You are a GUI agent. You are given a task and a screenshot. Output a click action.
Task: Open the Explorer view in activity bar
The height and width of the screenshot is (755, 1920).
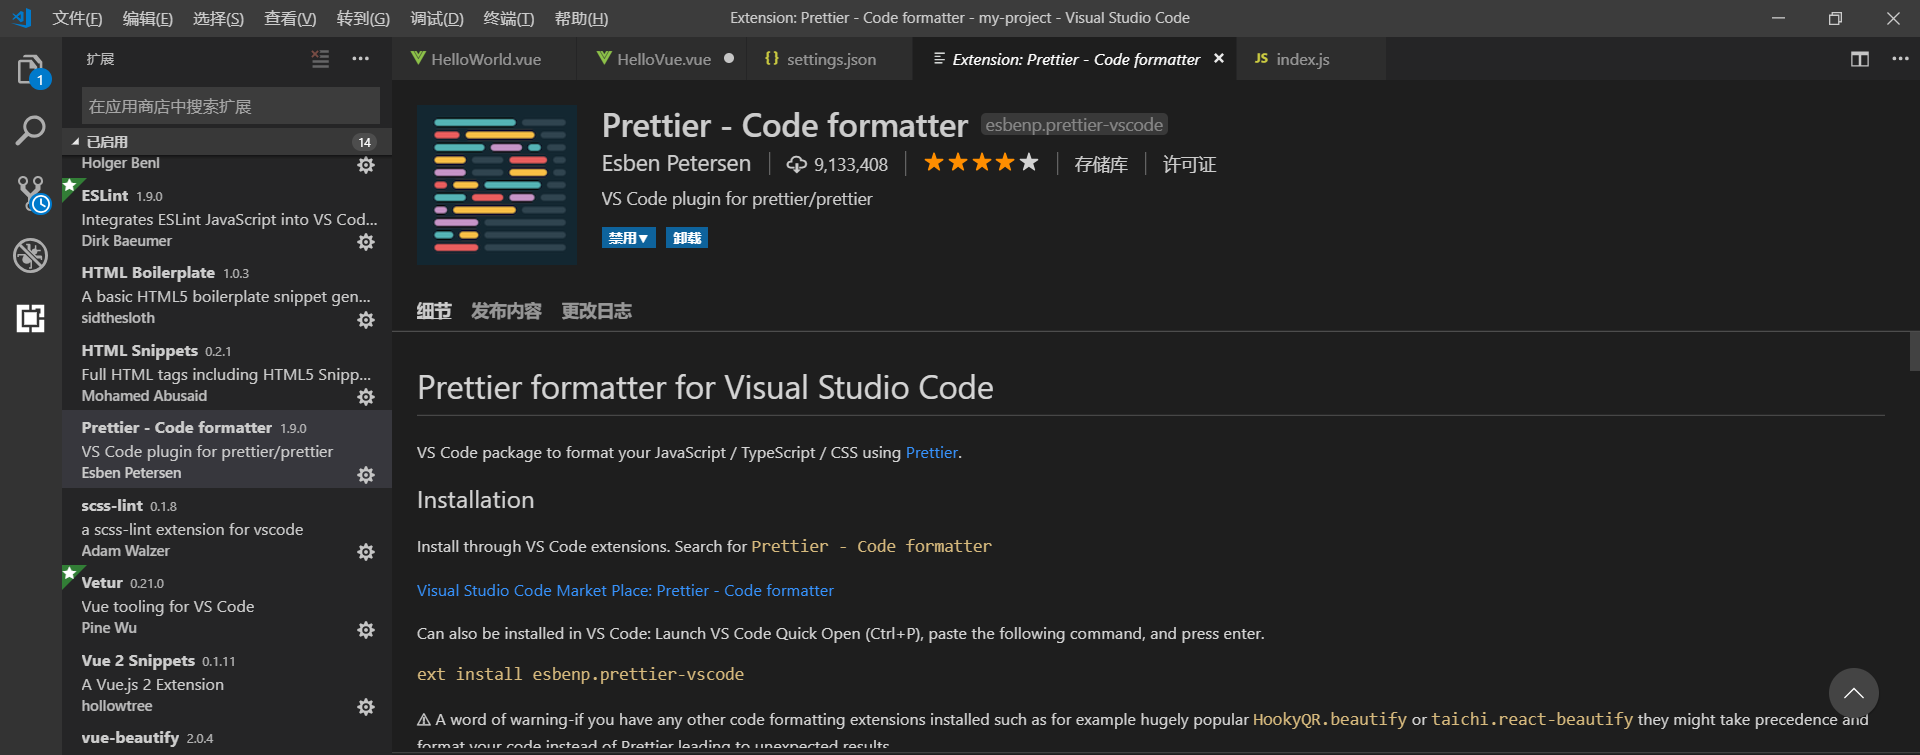30,70
